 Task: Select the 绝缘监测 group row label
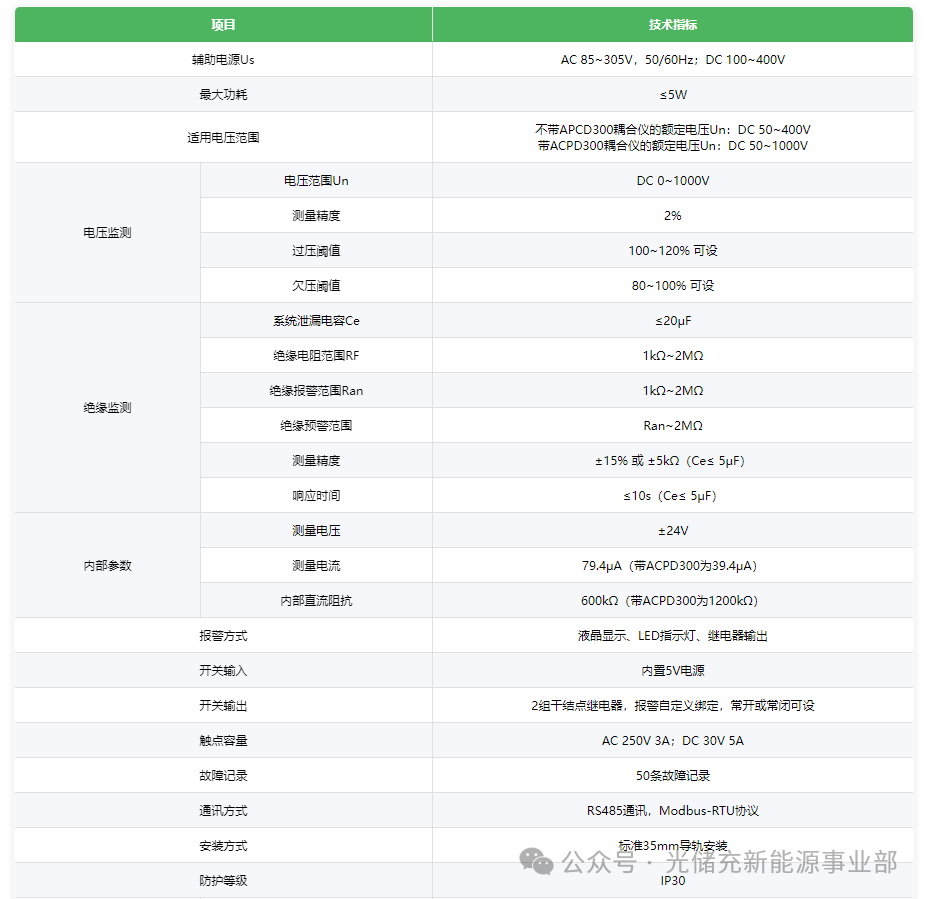[106, 407]
